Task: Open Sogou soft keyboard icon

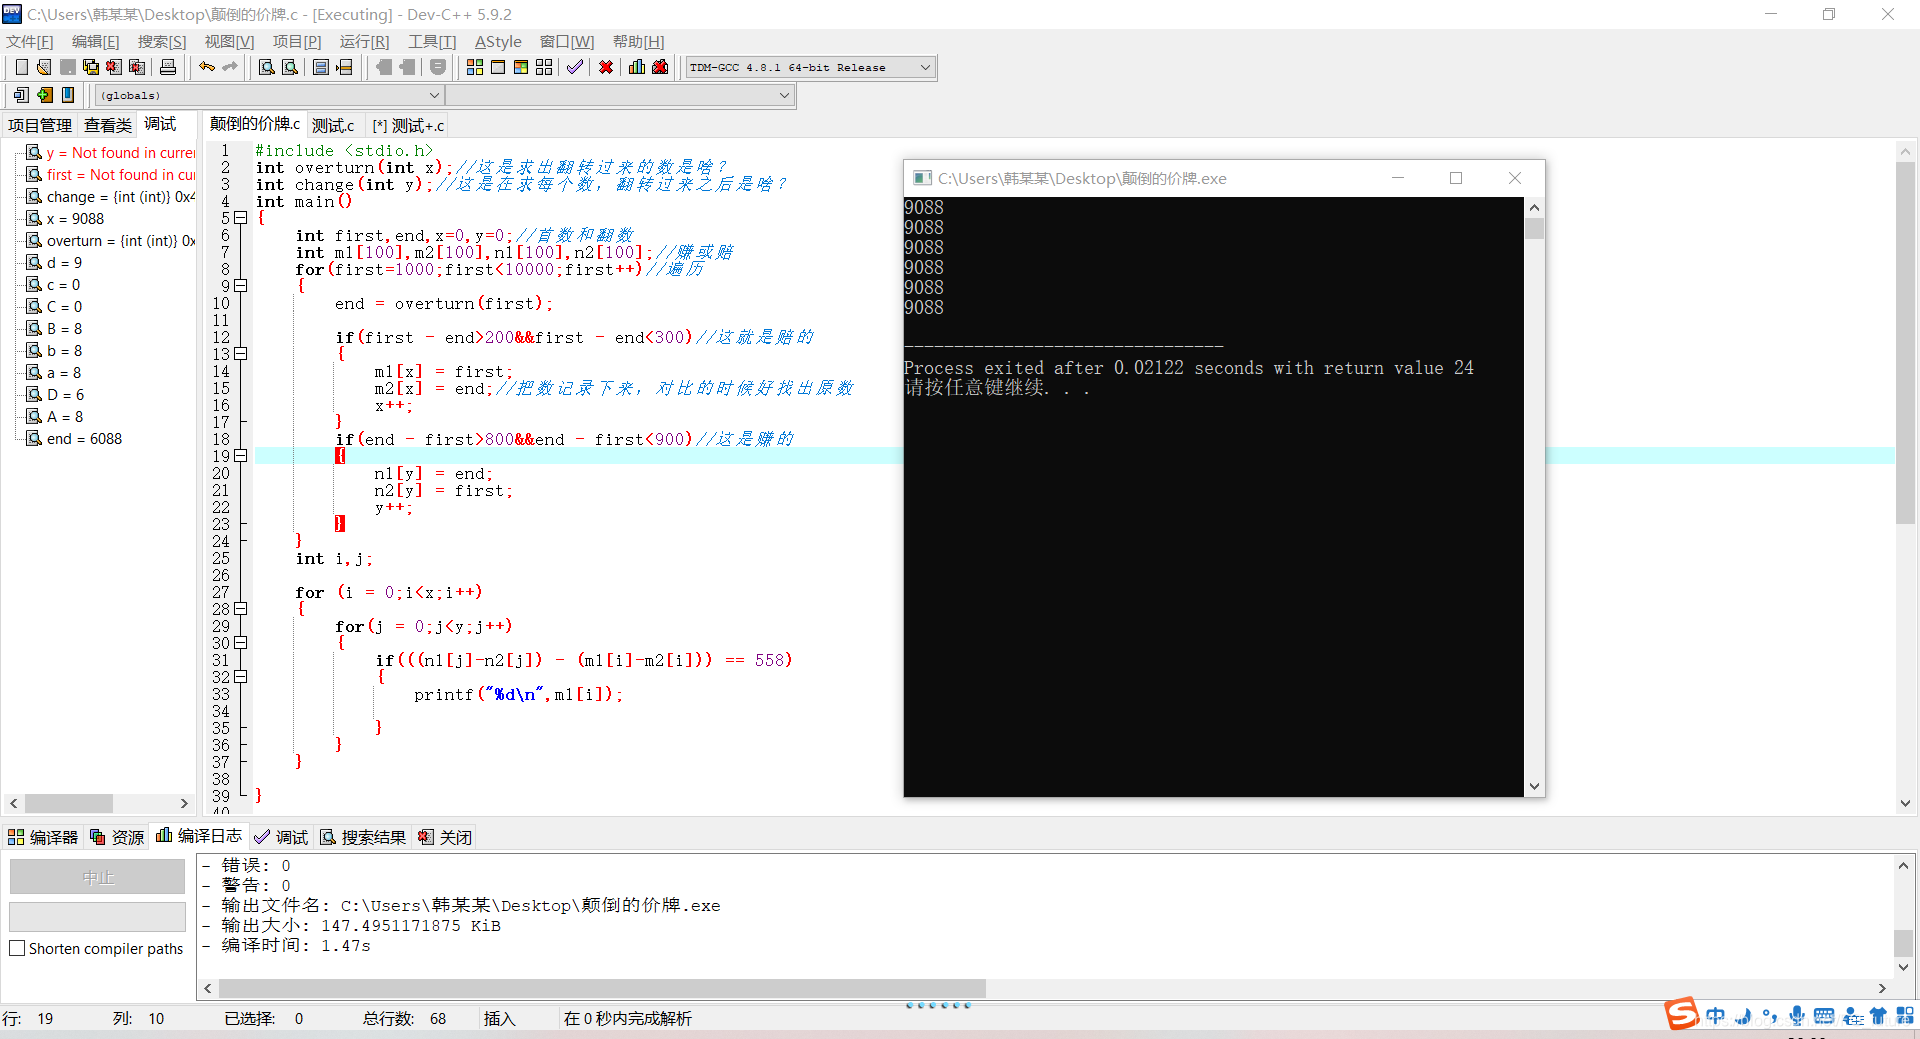Action: (x=1824, y=1016)
